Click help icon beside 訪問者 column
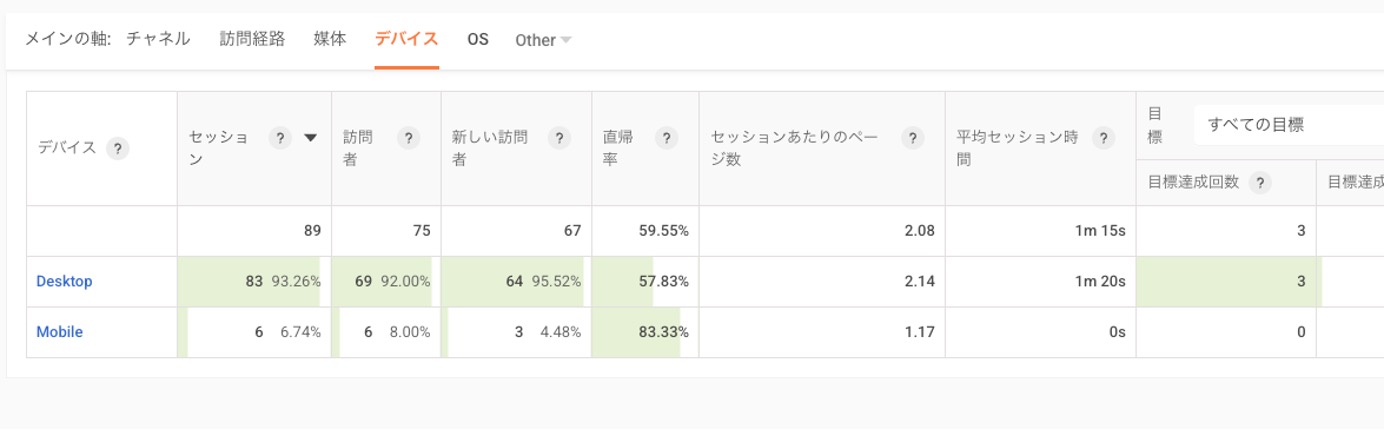Screen dimensions: 1384x430 (x=408, y=139)
